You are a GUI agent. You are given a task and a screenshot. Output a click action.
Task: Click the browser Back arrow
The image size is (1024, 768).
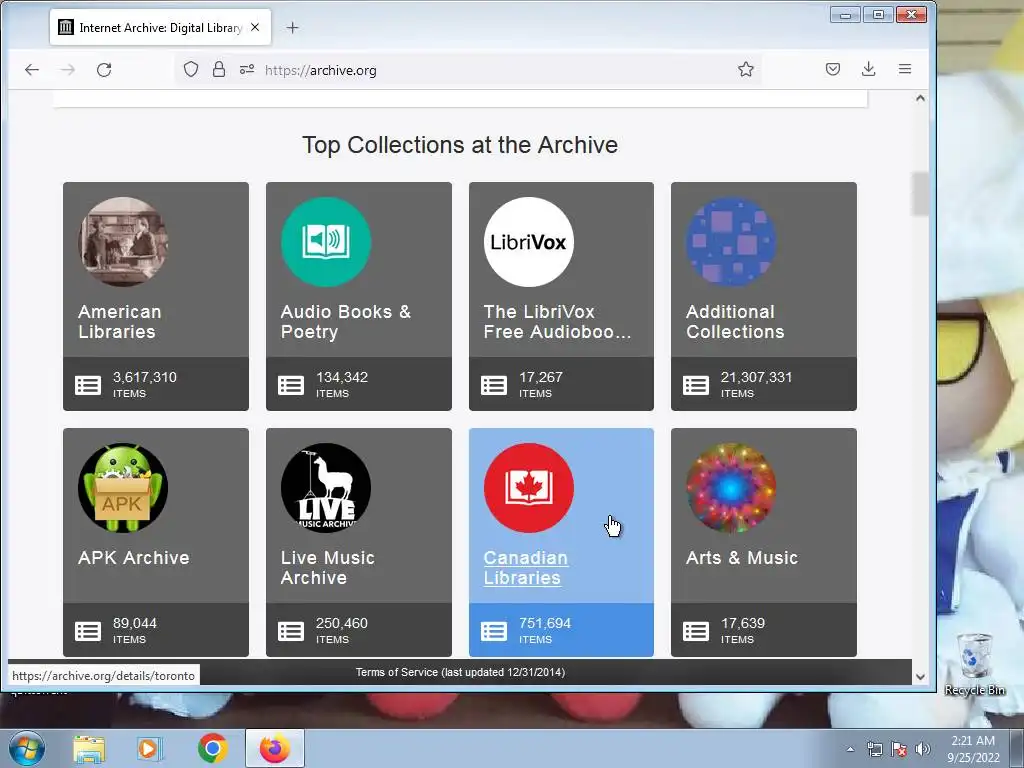(31, 69)
